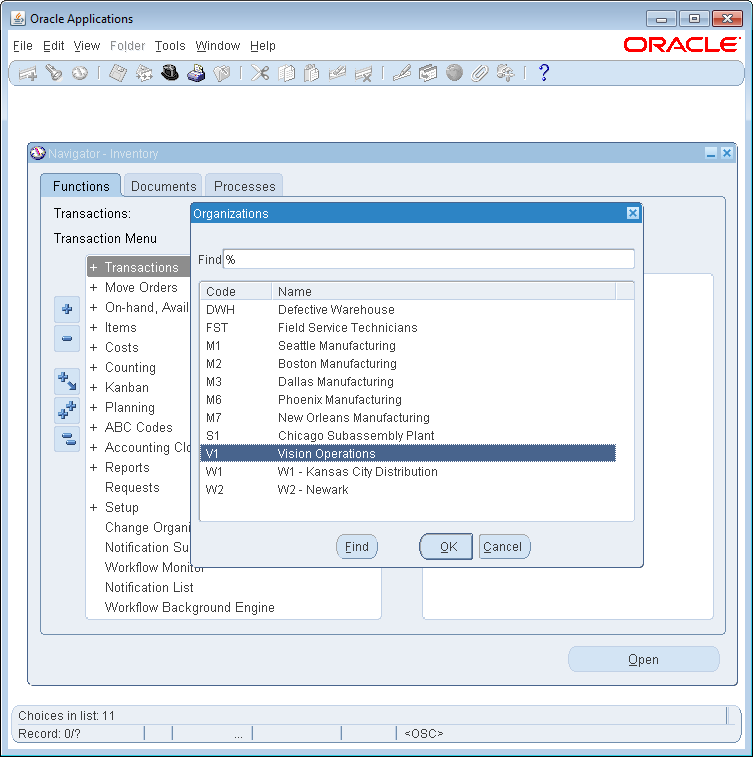
Task: Close the Organizations dialog
Action: [633, 213]
